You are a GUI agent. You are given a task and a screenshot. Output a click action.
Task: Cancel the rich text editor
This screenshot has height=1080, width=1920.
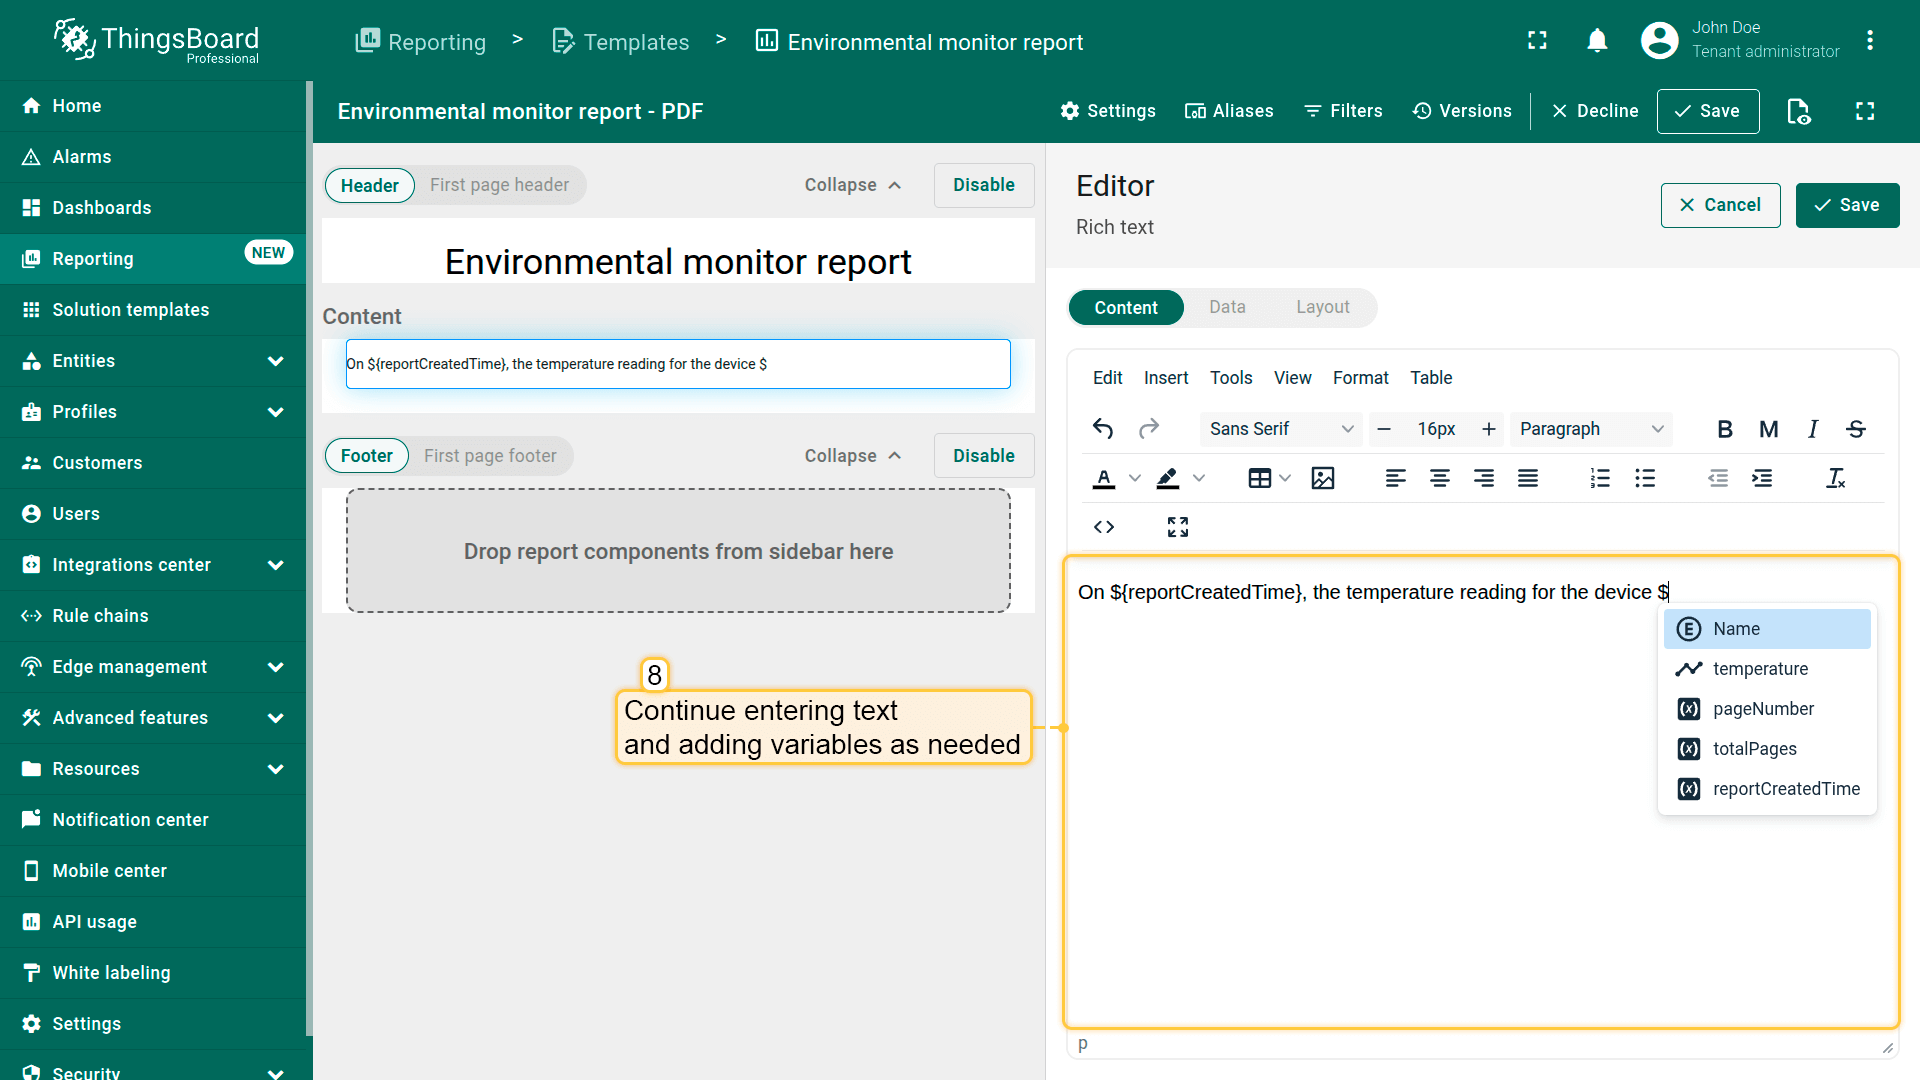pyautogui.click(x=1720, y=205)
